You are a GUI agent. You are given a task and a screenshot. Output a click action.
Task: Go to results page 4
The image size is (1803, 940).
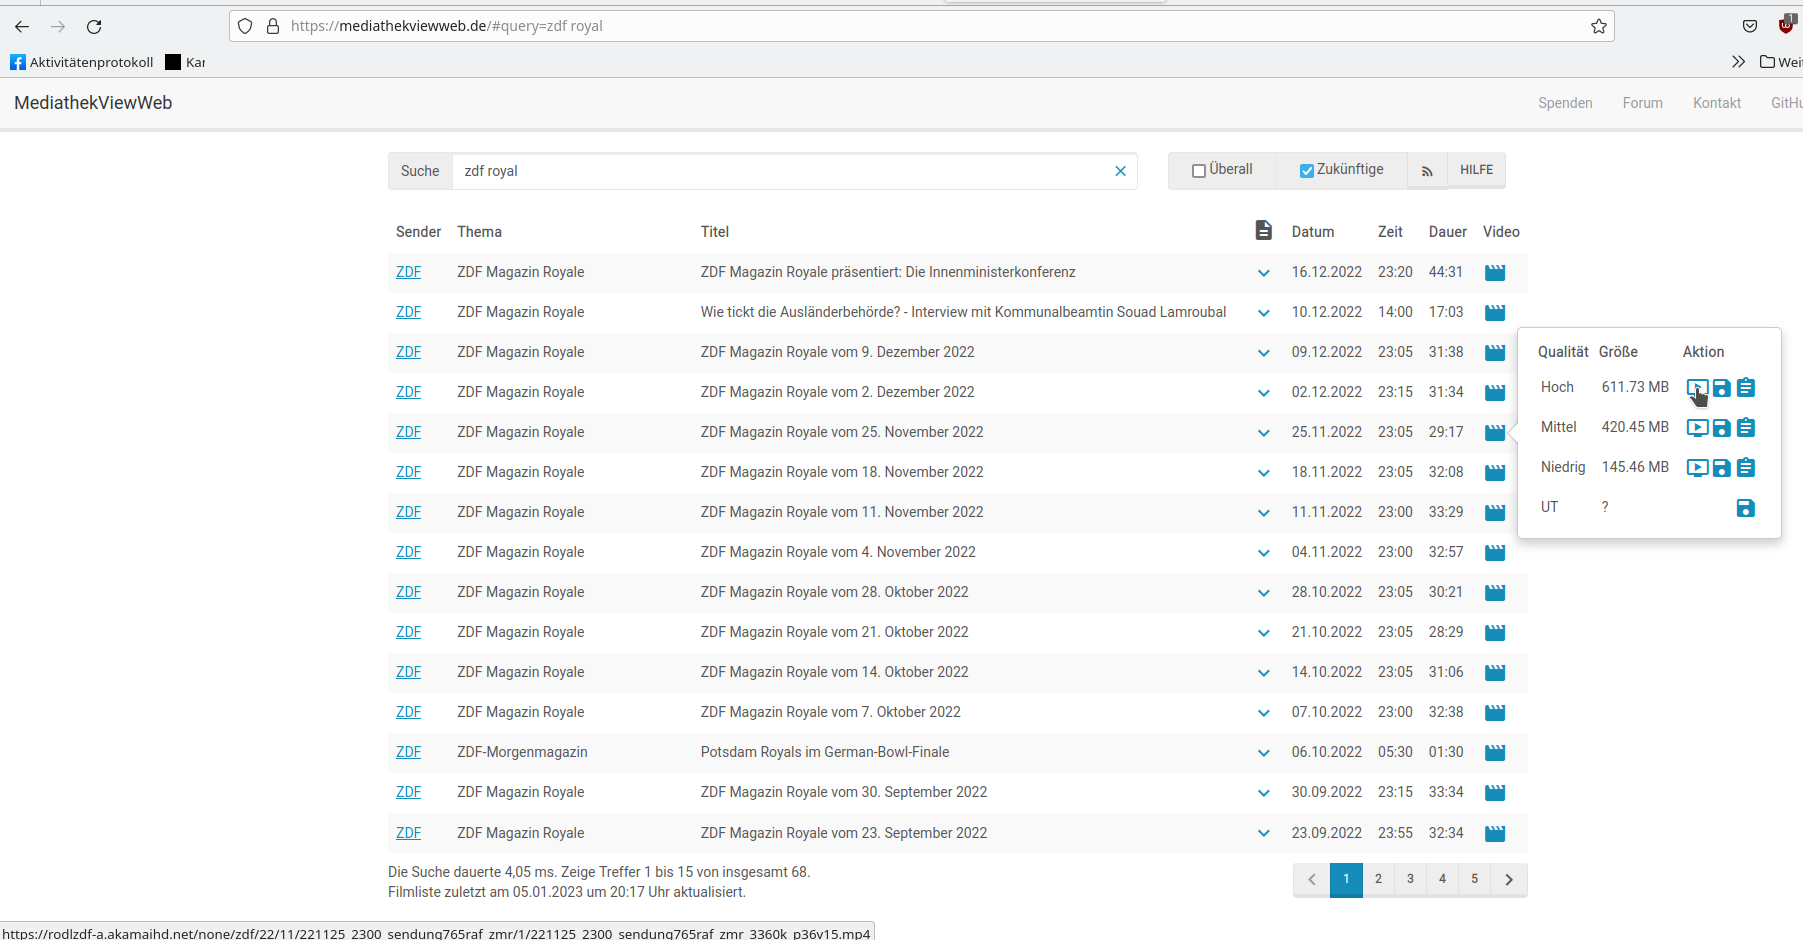[x=1442, y=879]
